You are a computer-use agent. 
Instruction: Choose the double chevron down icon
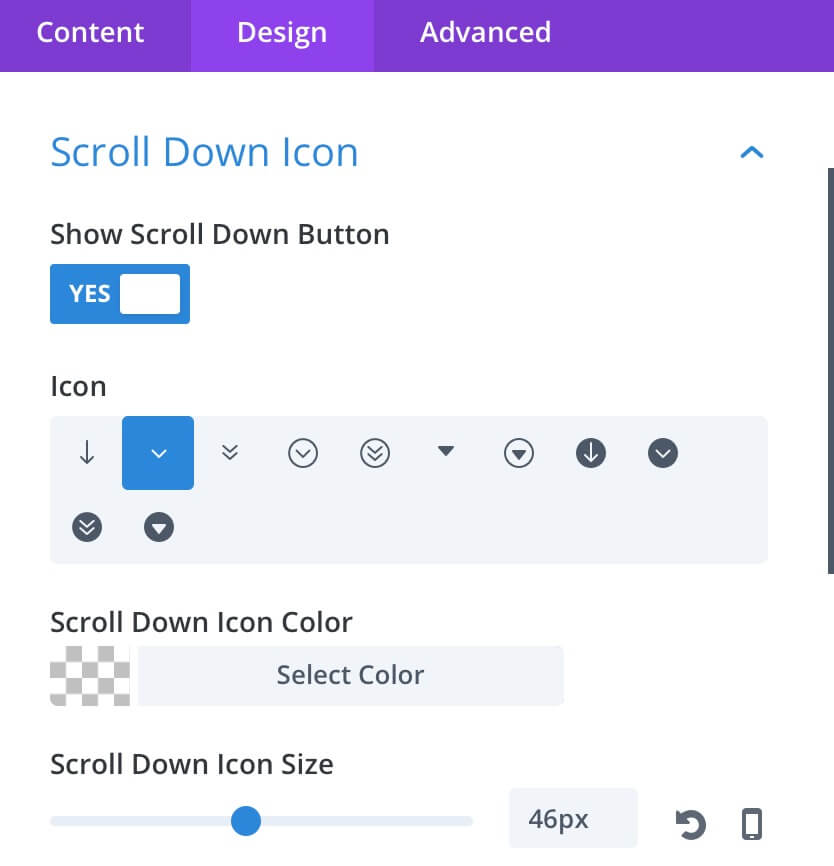coord(230,453)
